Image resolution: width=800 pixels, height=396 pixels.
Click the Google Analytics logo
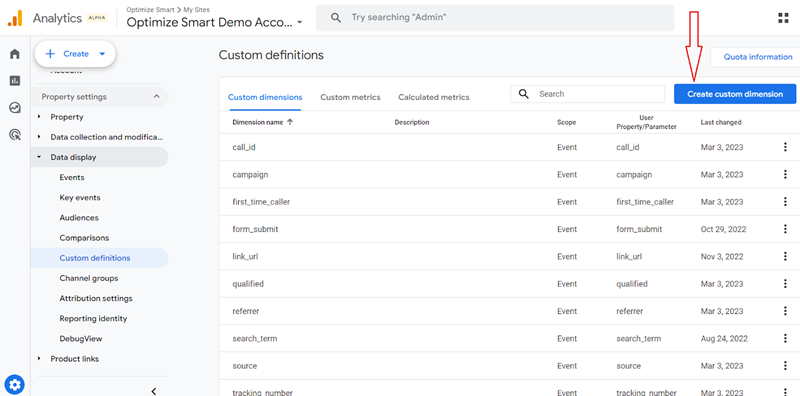click(x=15, y=18)
